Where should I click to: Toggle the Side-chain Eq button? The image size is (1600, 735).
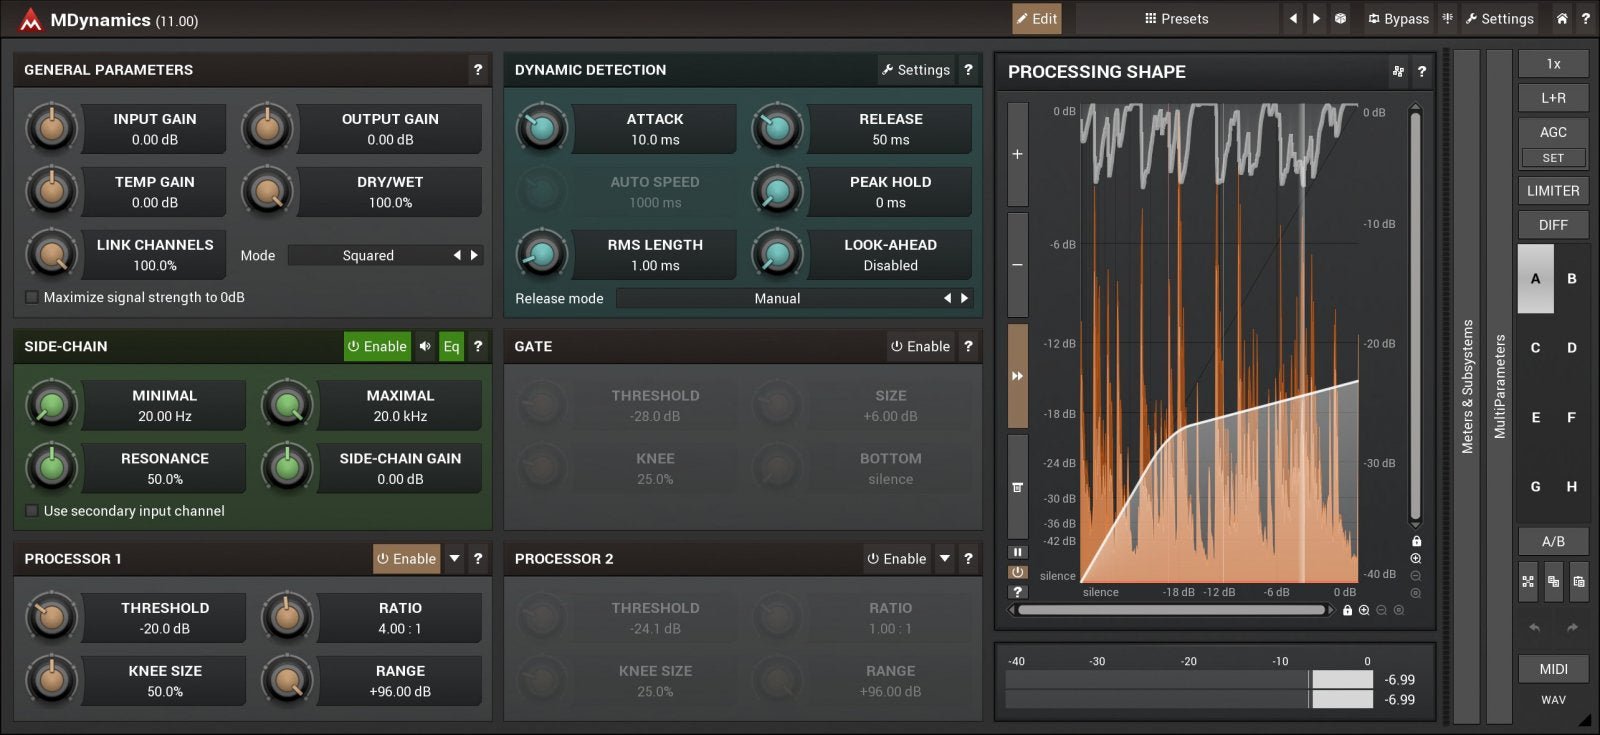(x=451, y=346)
